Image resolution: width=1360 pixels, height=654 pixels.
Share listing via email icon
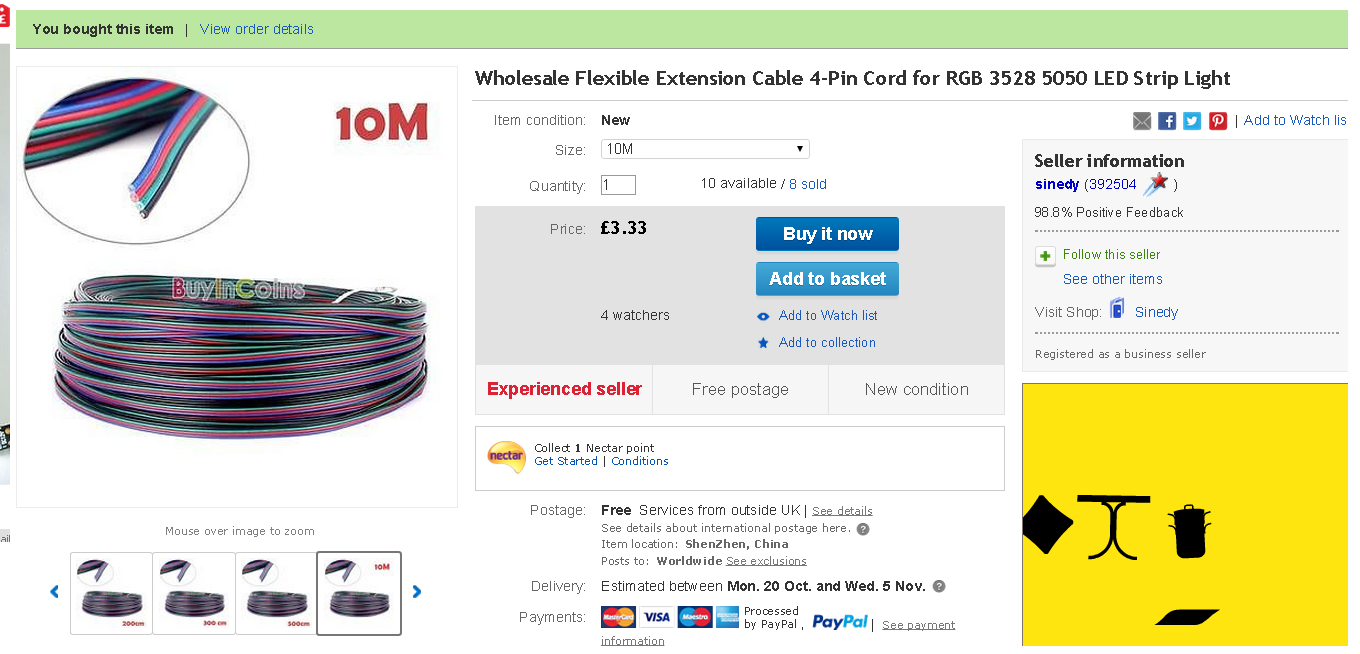coord(1142,121)
